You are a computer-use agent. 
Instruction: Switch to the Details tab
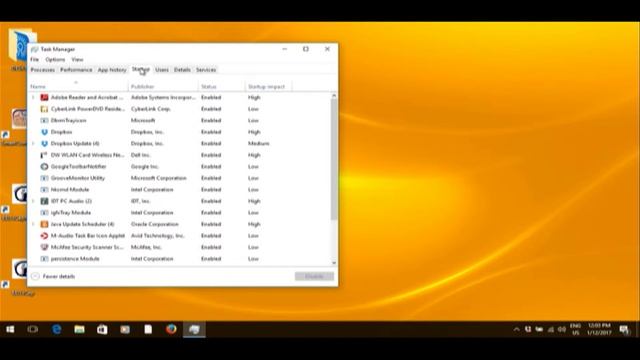tap(182, 70)
